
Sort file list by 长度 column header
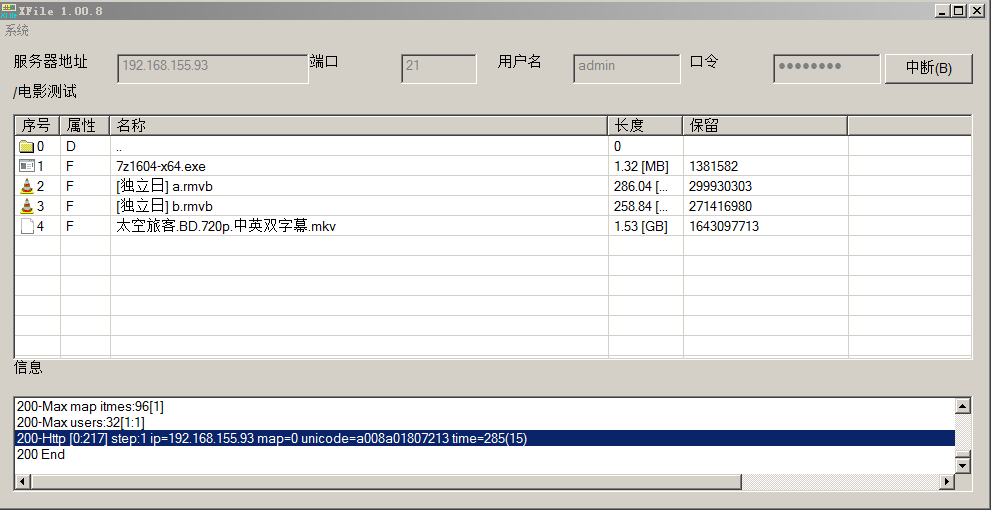tap(645, 125)
